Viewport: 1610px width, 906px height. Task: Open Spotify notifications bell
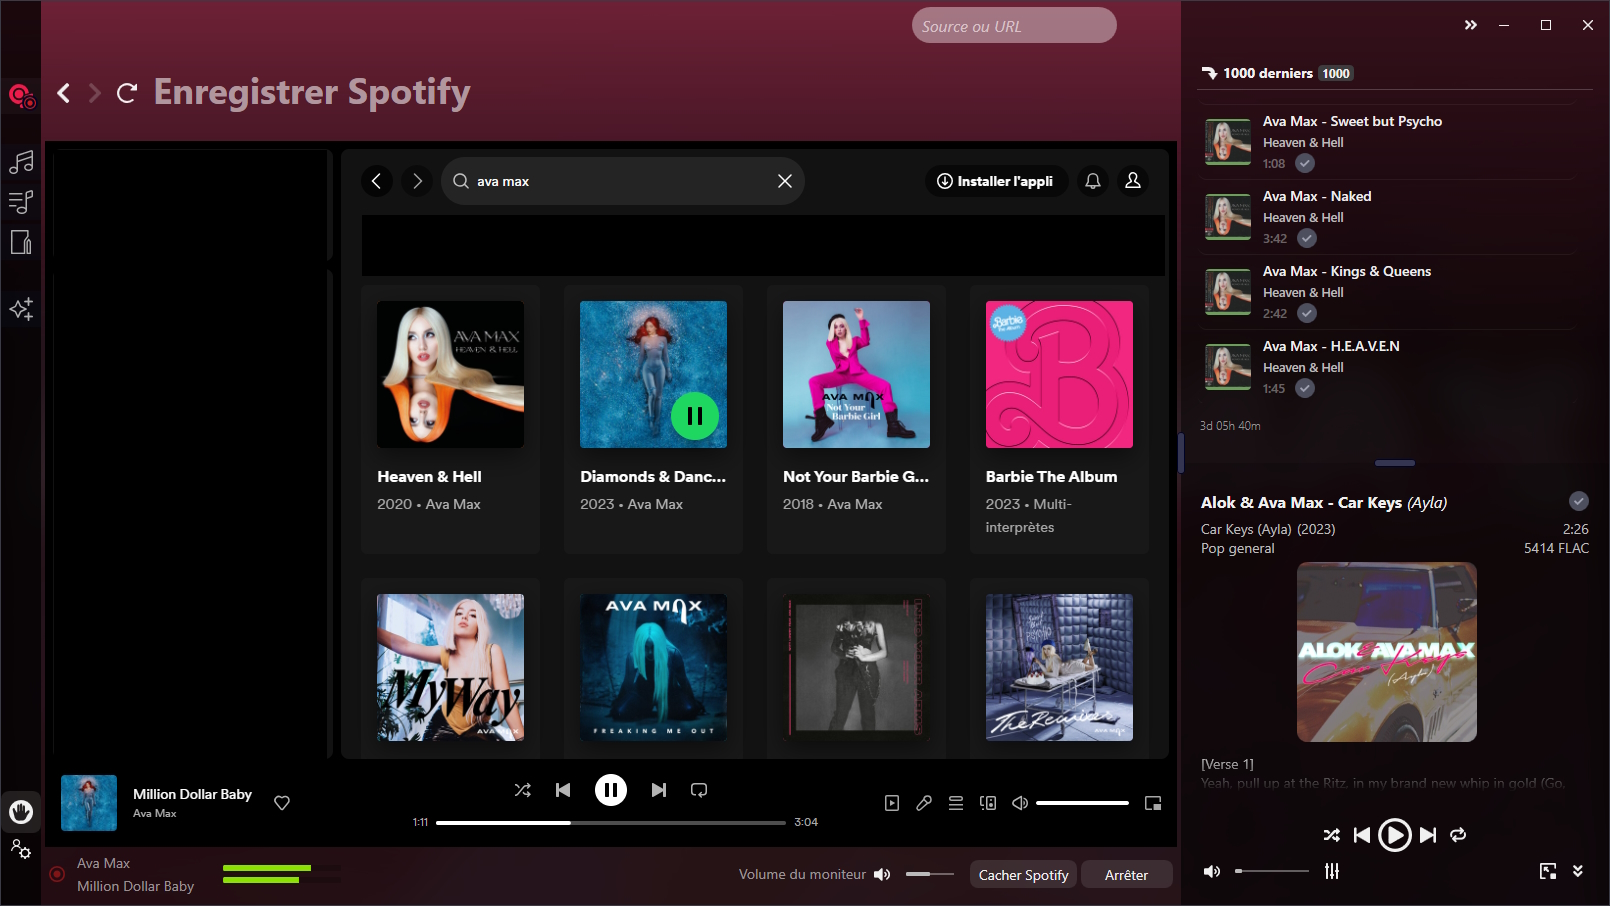tap(1093, 181)
